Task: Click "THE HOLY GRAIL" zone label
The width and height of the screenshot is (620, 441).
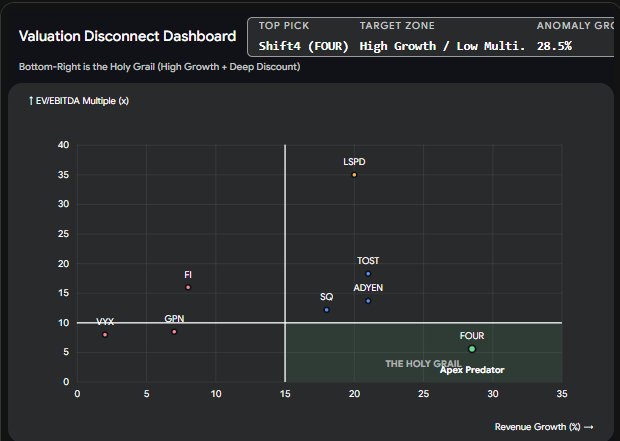Action: [x=423, y=363]
